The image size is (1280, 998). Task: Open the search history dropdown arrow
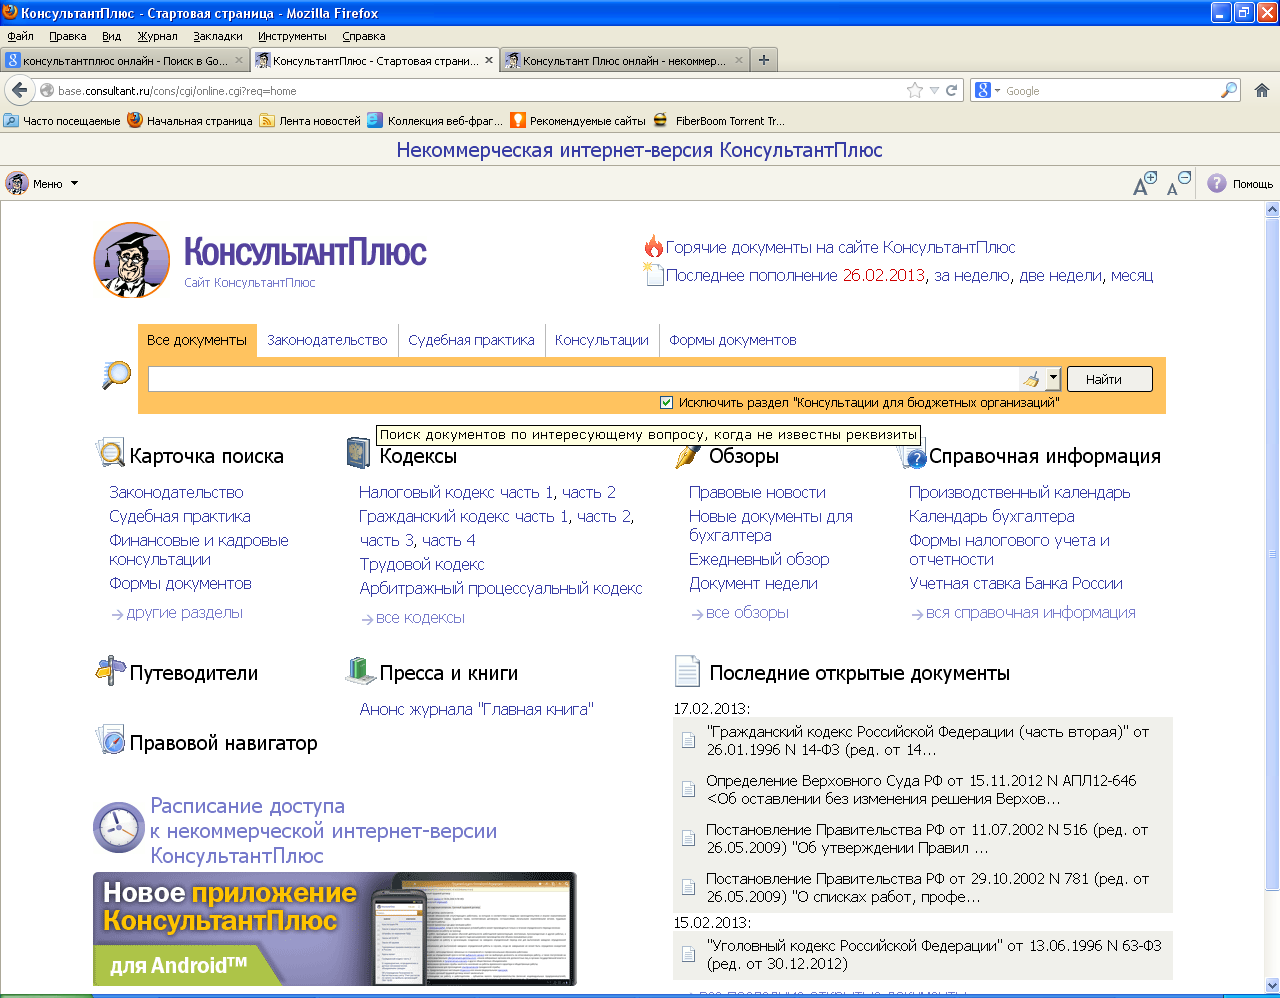[1053, 379]
